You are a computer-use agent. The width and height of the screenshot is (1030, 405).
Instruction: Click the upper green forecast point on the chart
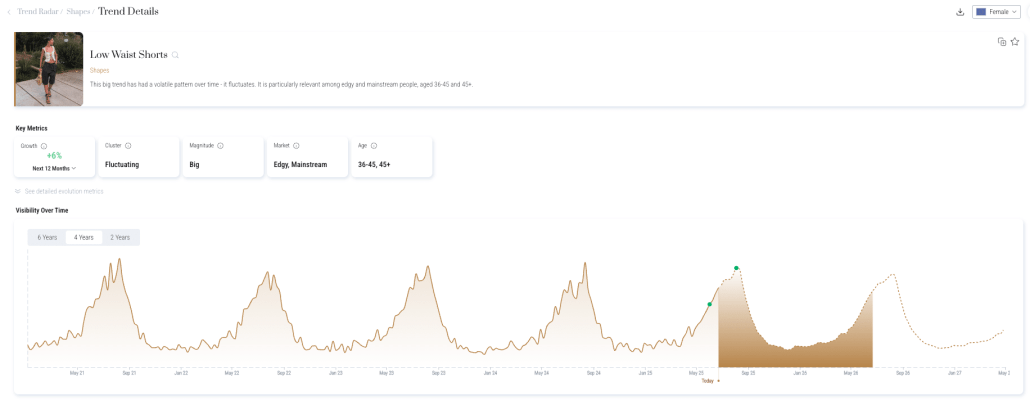(736, 268)
